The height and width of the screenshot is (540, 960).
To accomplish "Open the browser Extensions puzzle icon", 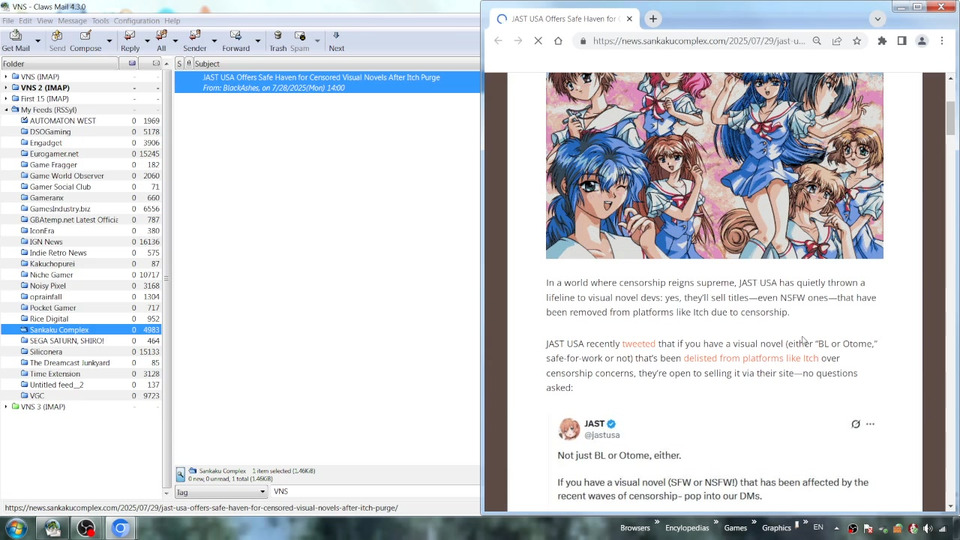I will pos(882,41).
